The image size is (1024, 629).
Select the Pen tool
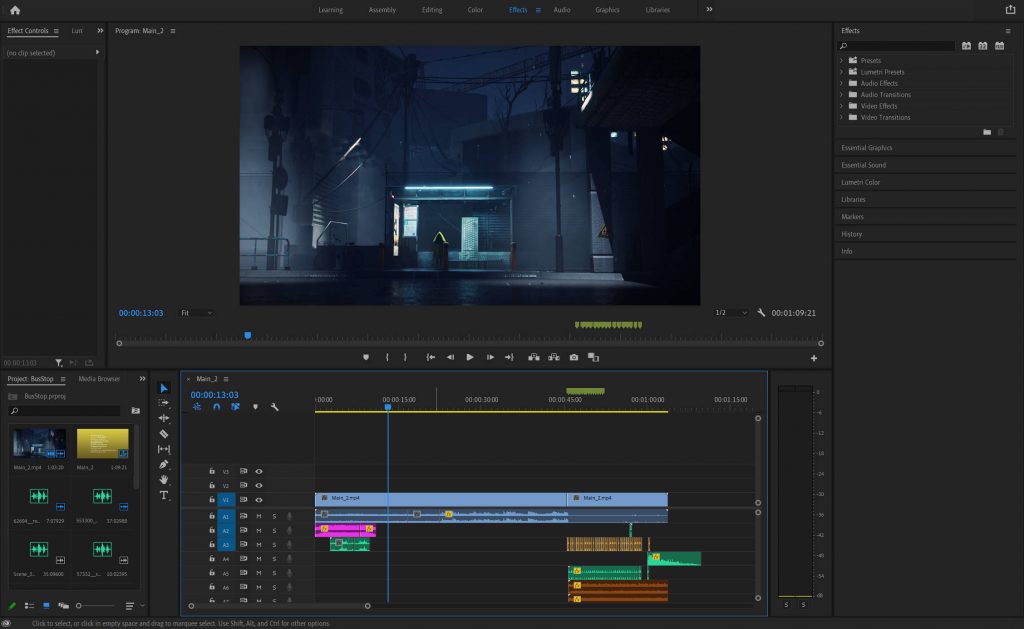pos(164,464)
